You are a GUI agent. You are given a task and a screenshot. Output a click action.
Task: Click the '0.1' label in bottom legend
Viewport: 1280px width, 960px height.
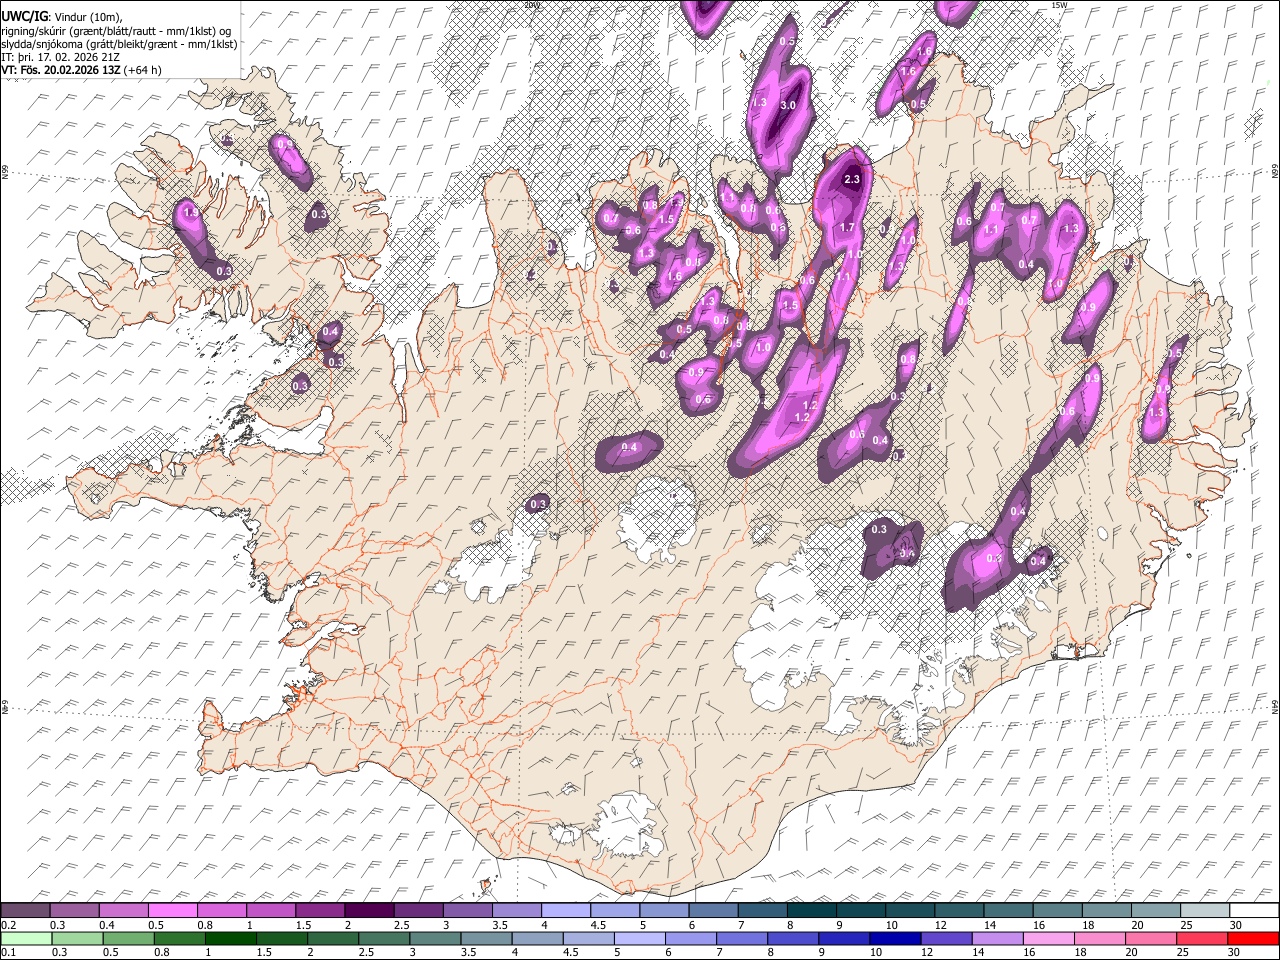pos(9,952)
